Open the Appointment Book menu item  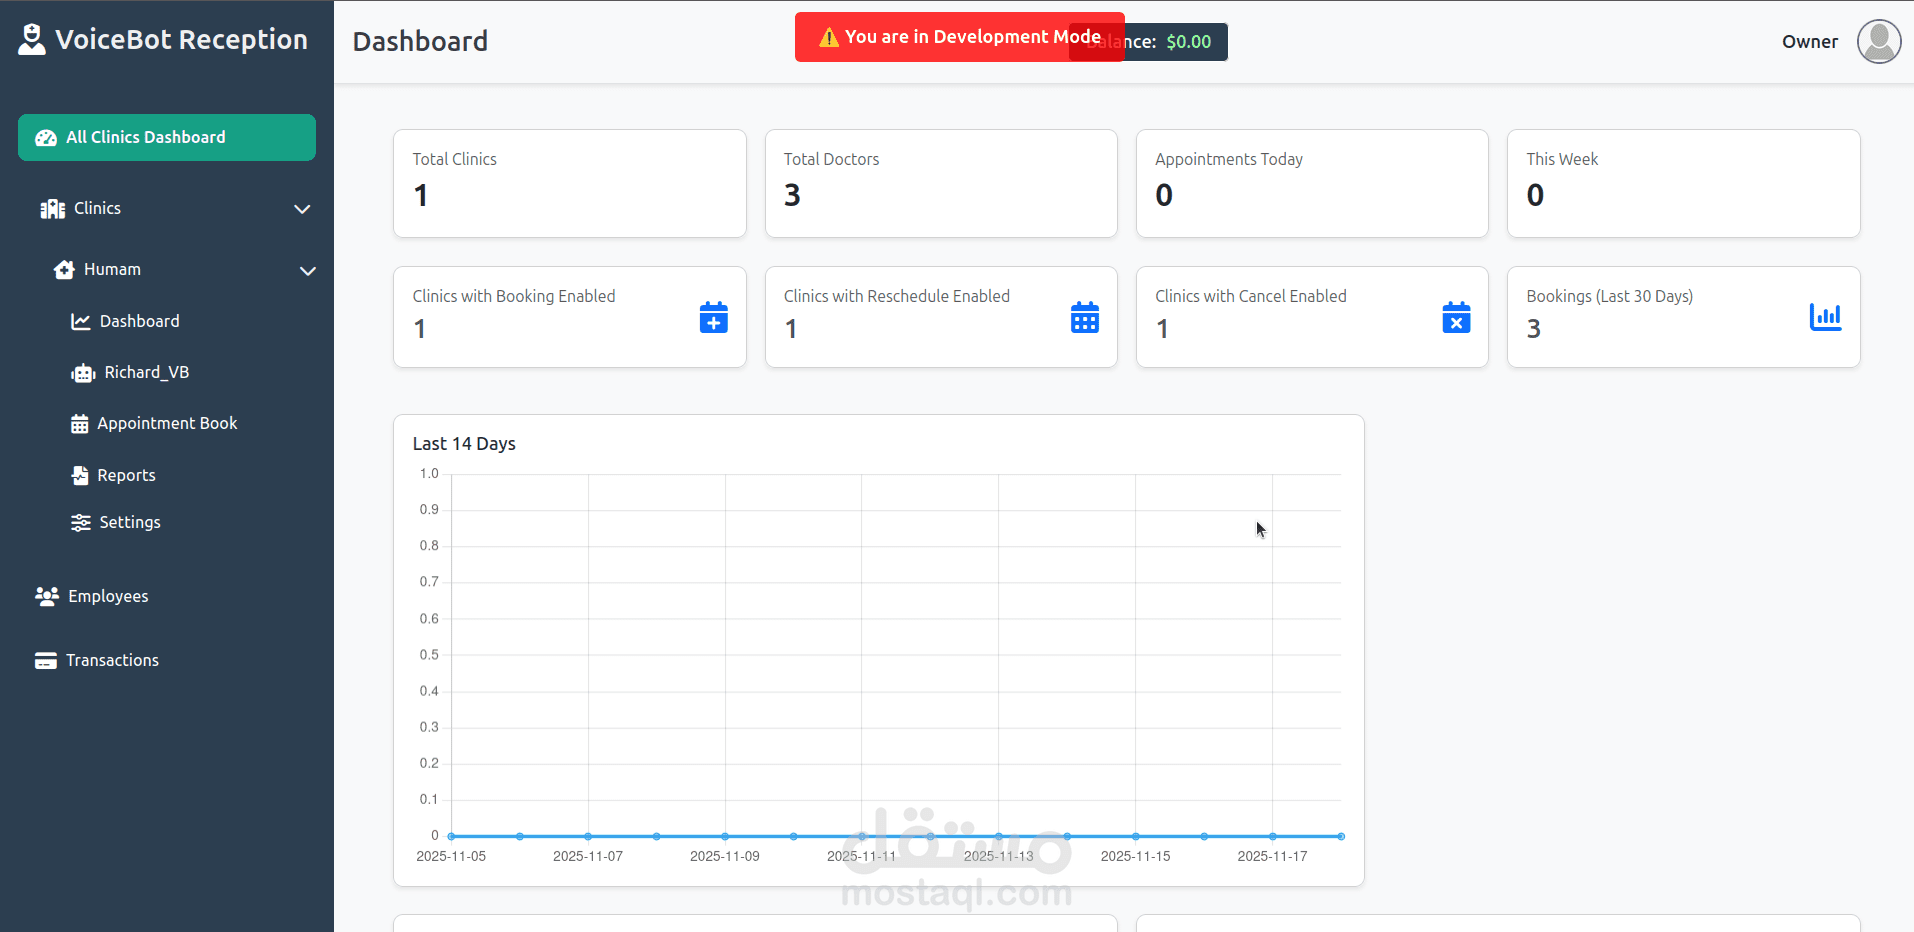tap(167, 423)
